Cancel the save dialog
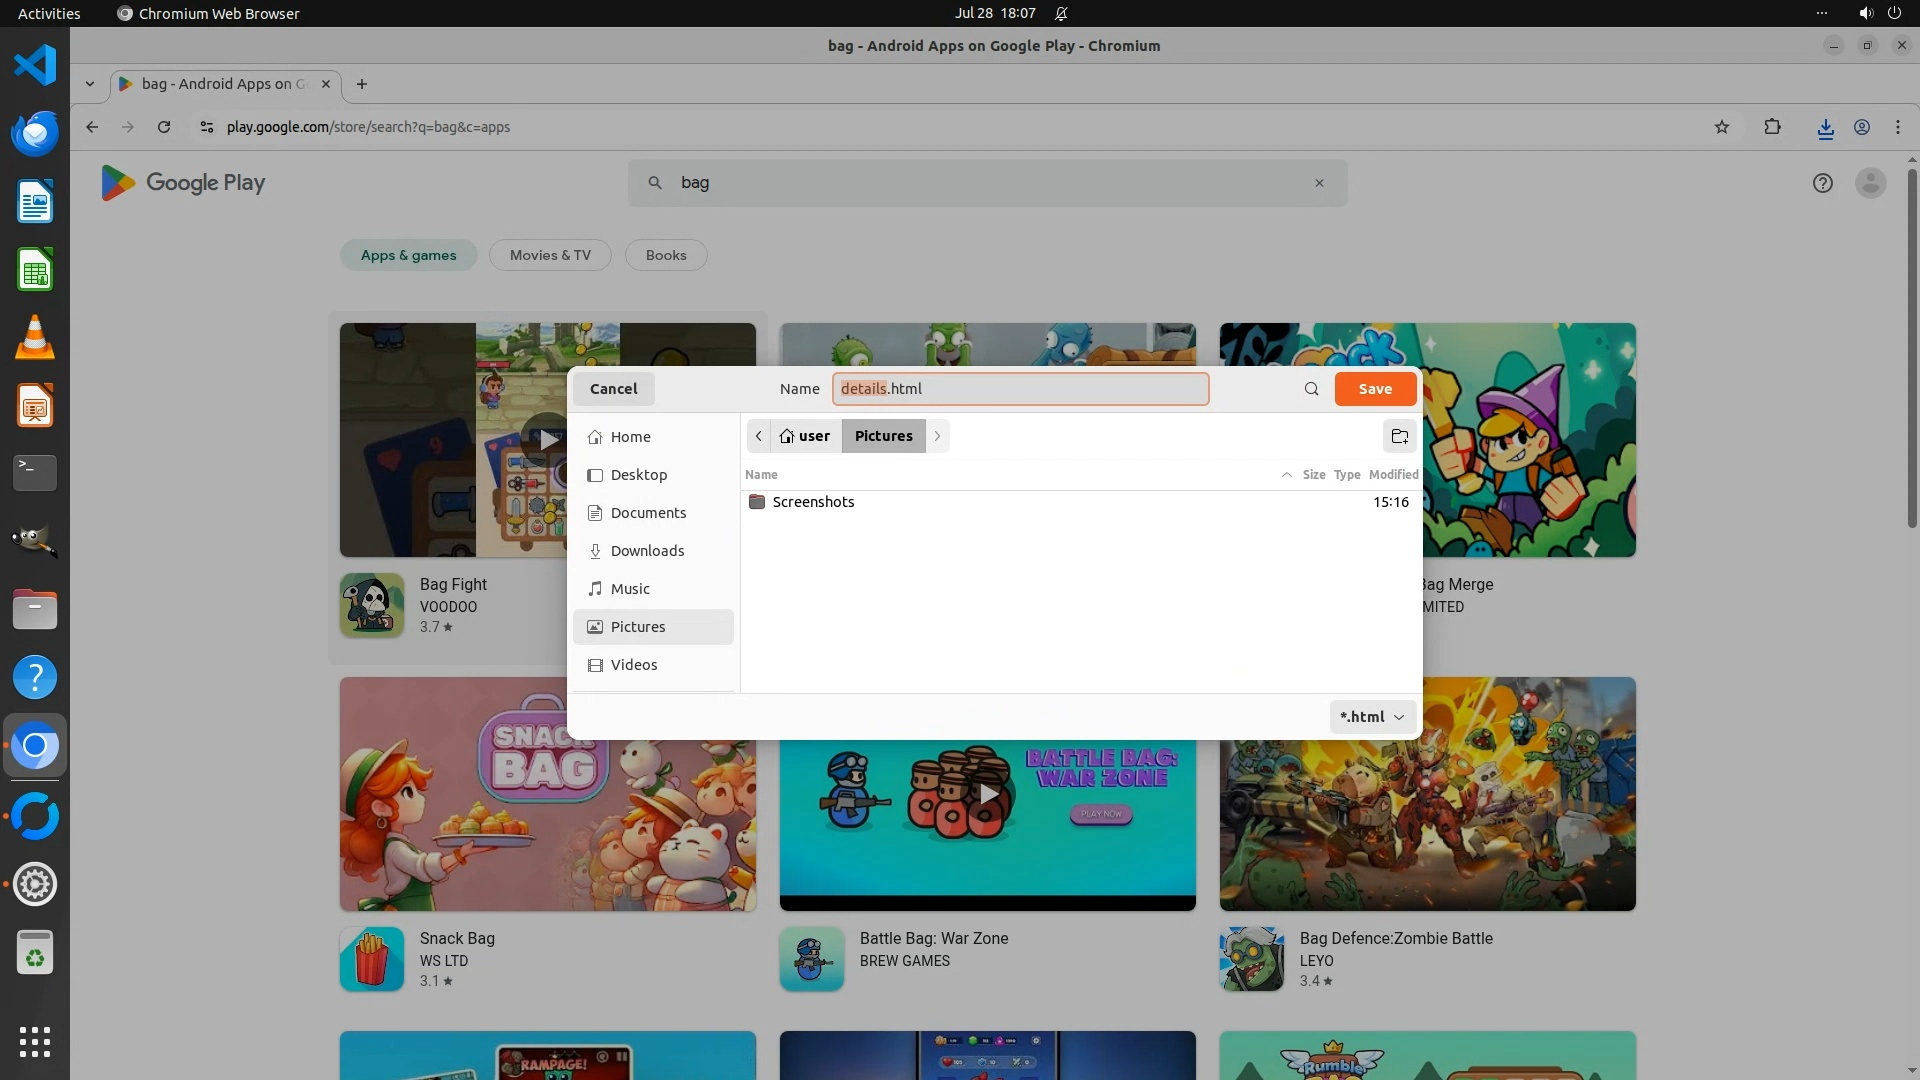1920x1080 pixels. (613, 389)
